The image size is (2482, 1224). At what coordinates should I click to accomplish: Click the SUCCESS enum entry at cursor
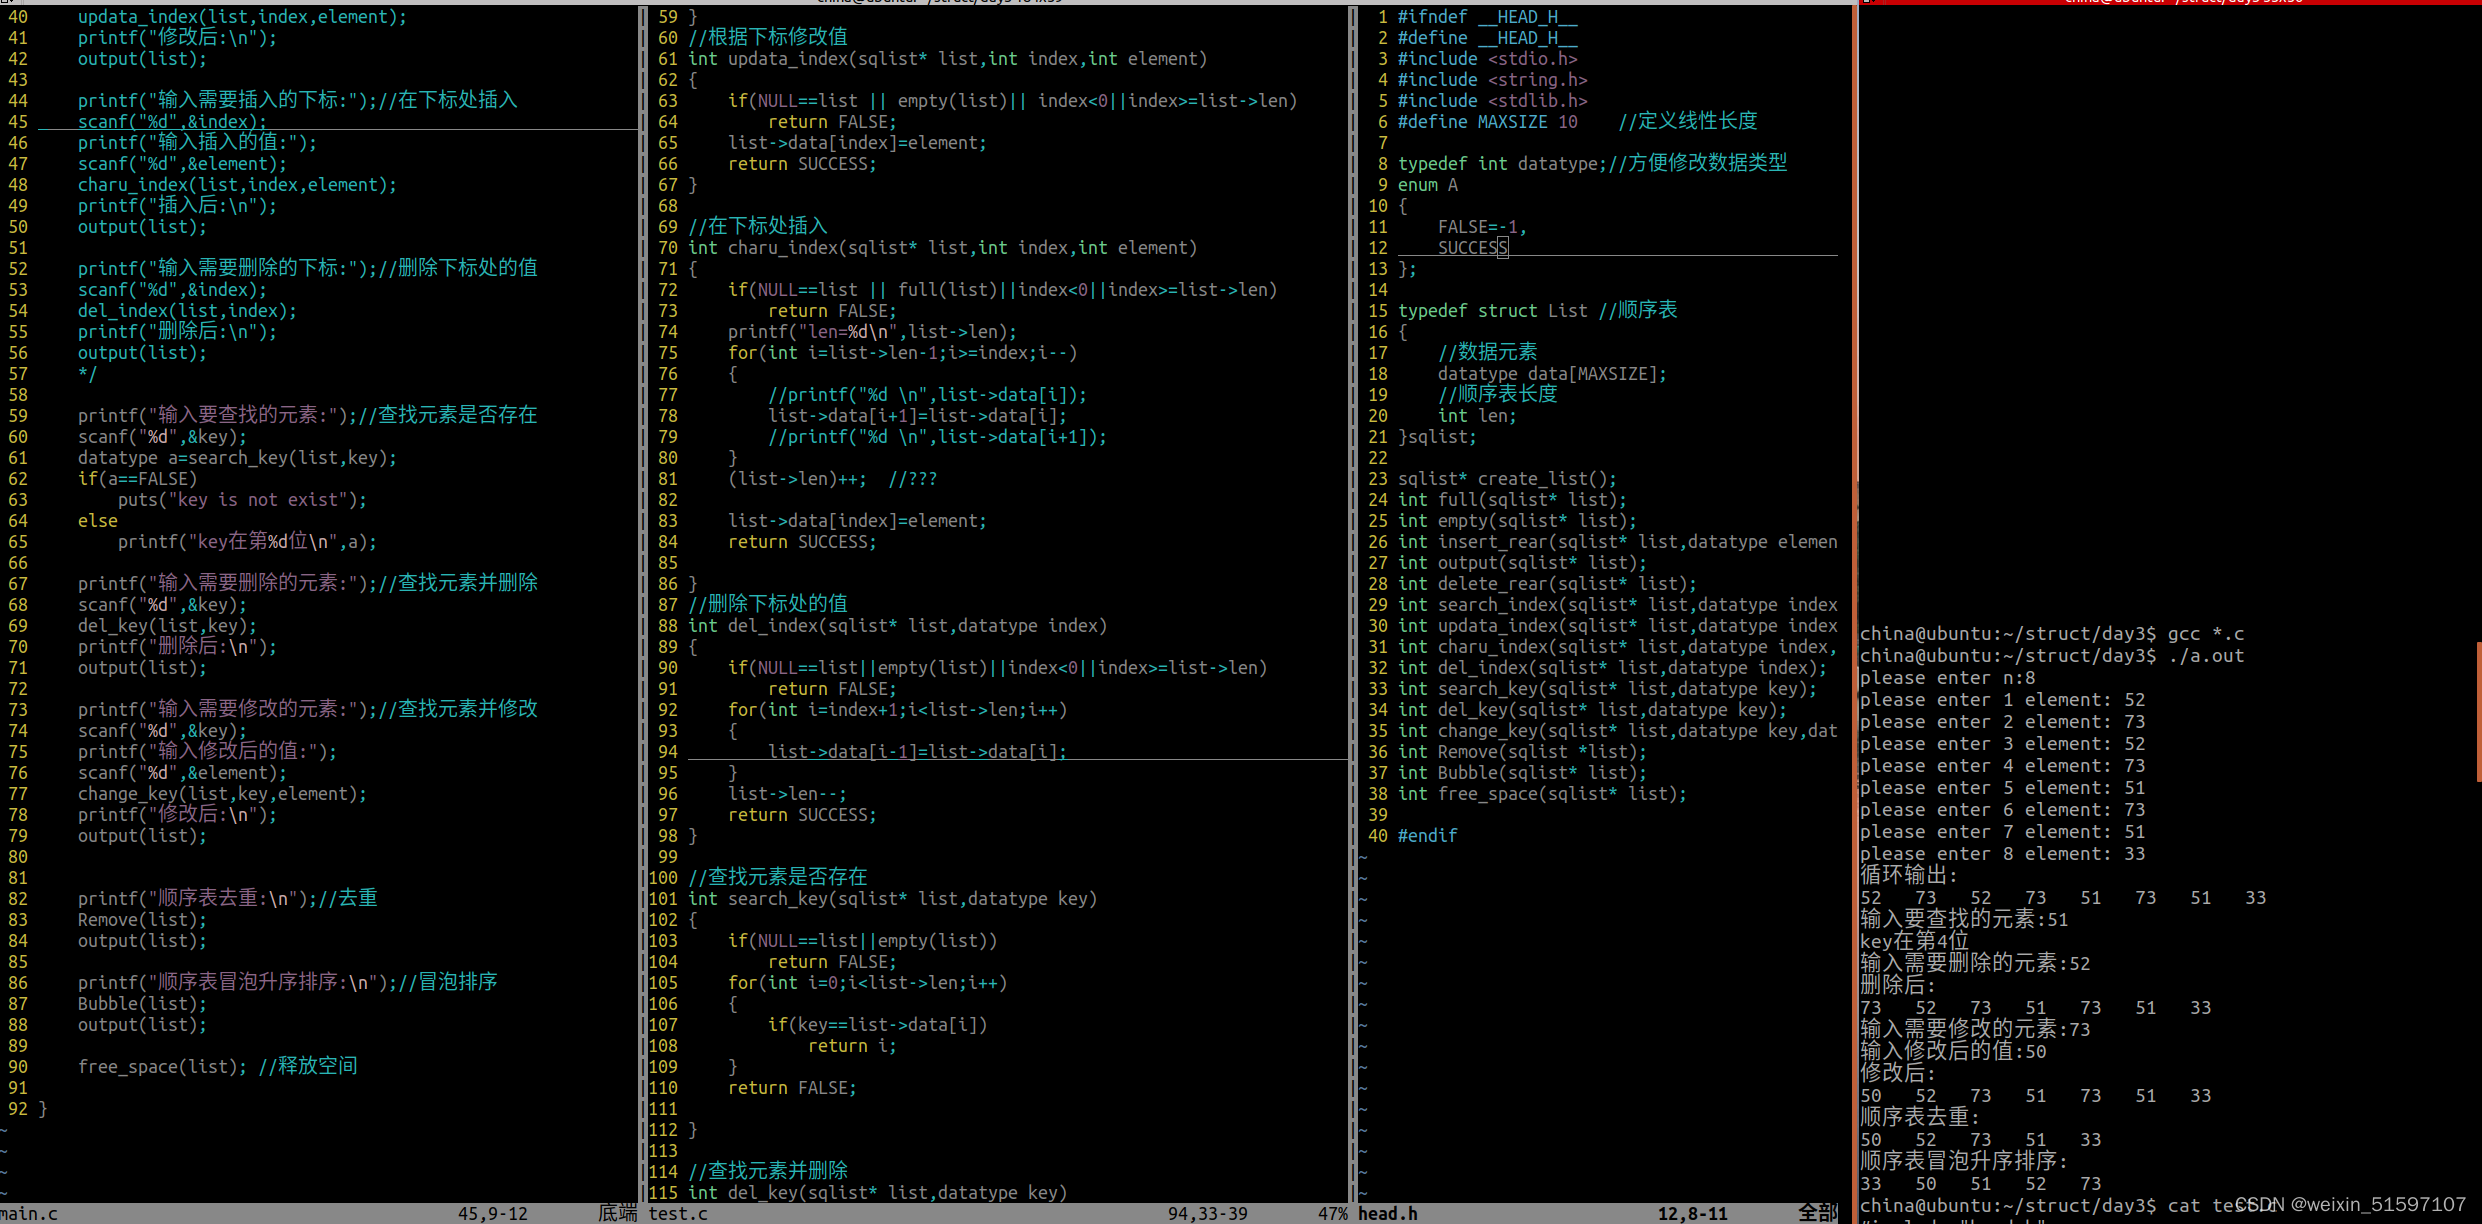click(x=1473, y=248)
